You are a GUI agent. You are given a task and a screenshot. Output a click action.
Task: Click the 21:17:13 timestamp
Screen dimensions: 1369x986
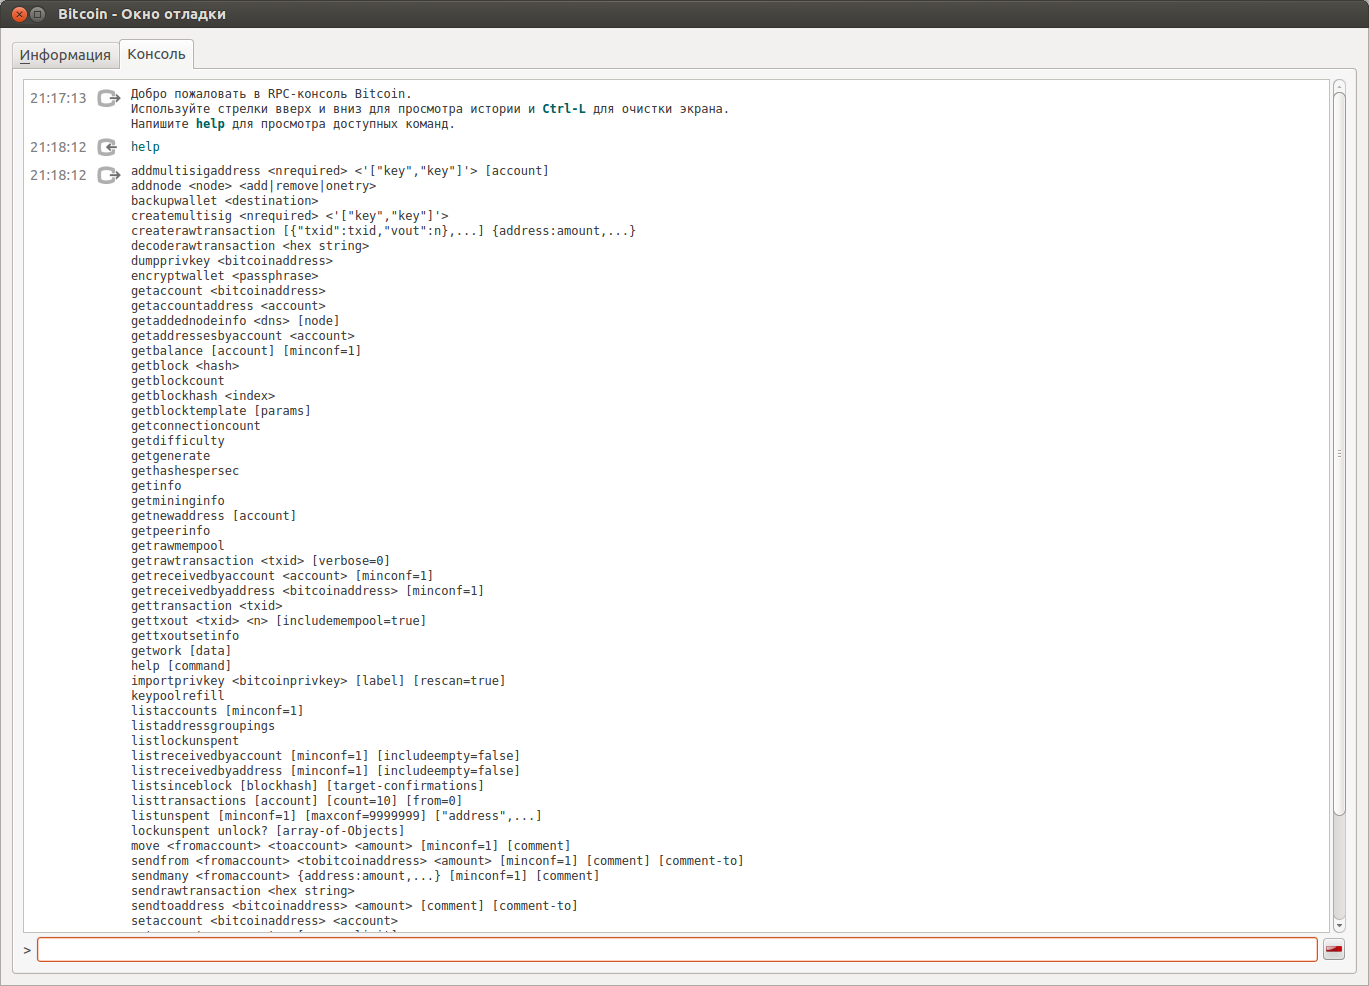pos(58,98)
